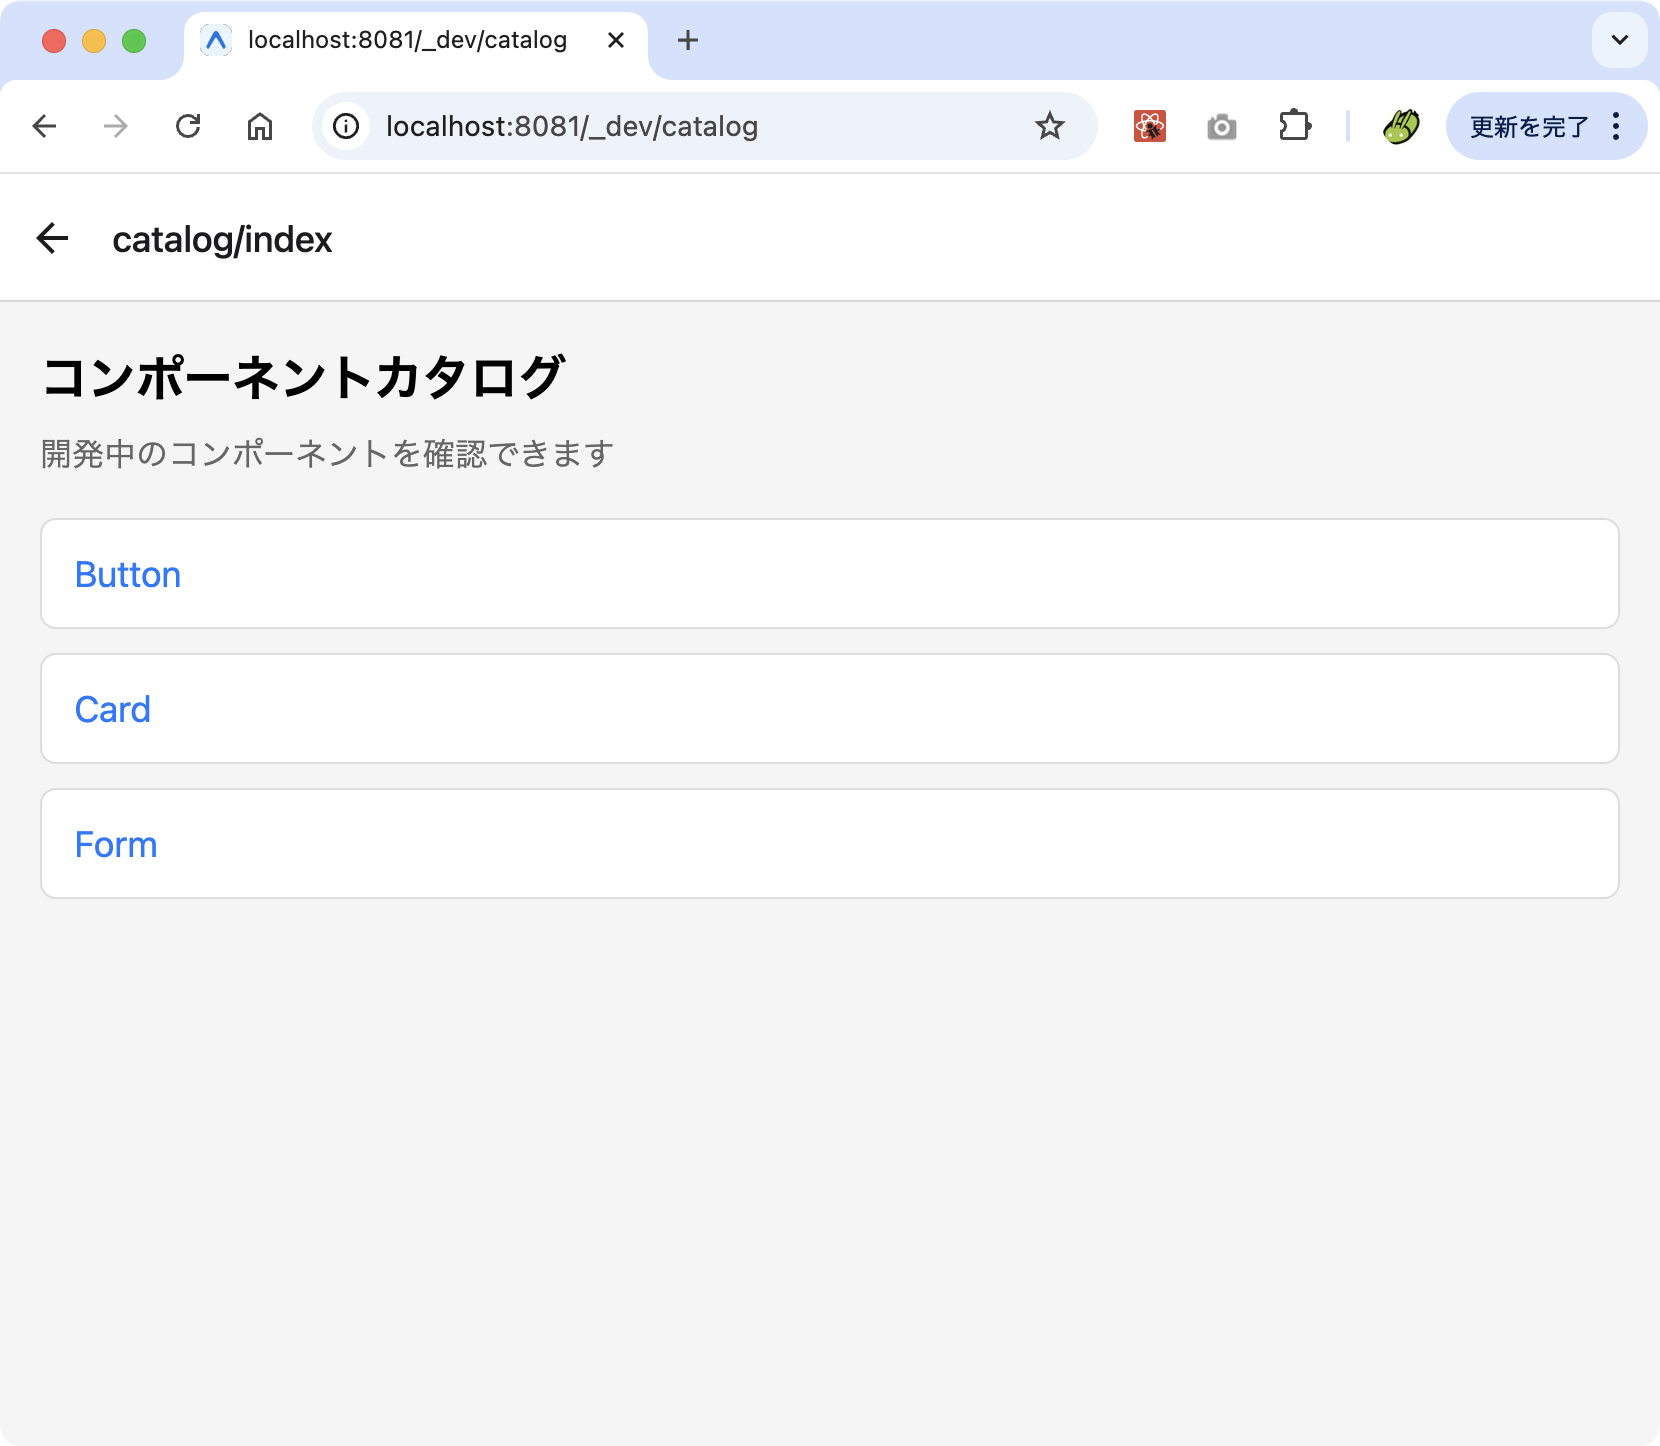Image resolution: width=1660 pixels, height=1446 pixels.
Task: Reload the catalog page
Action: (x=188, y=126)
